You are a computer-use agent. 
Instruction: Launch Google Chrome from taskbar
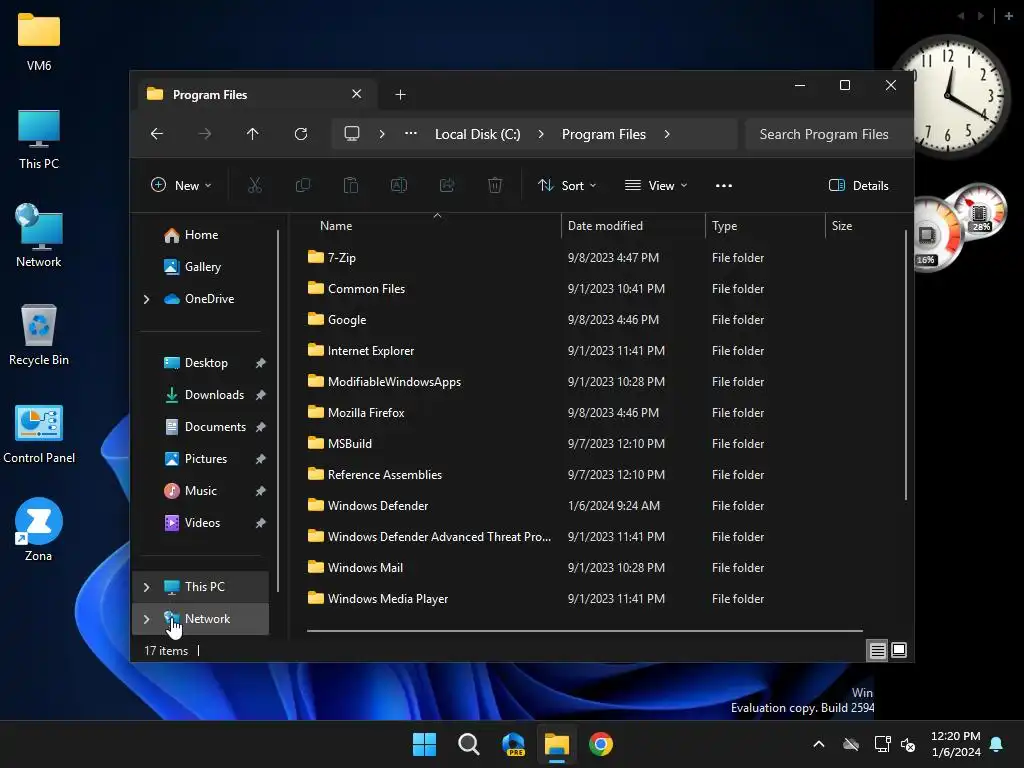601,744
